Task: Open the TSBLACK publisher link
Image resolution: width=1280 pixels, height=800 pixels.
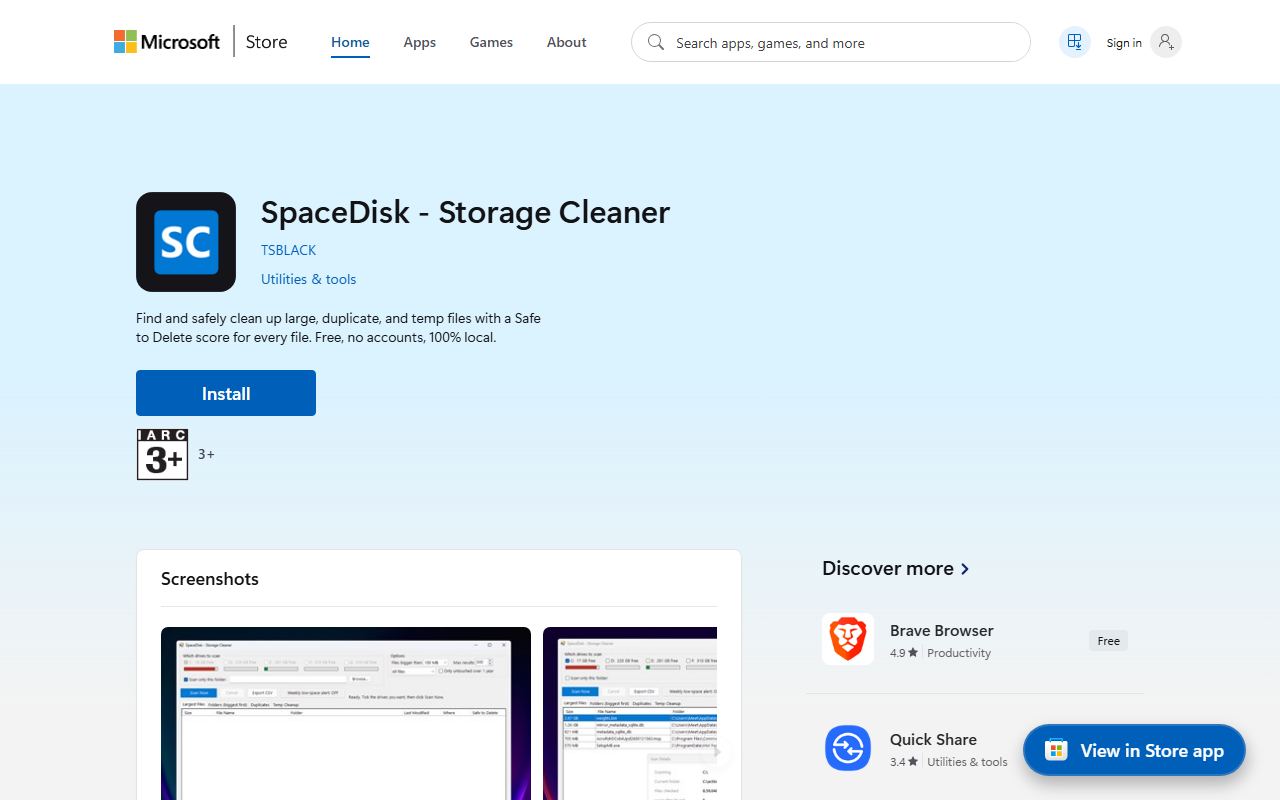Action: (x=288, y=250)
